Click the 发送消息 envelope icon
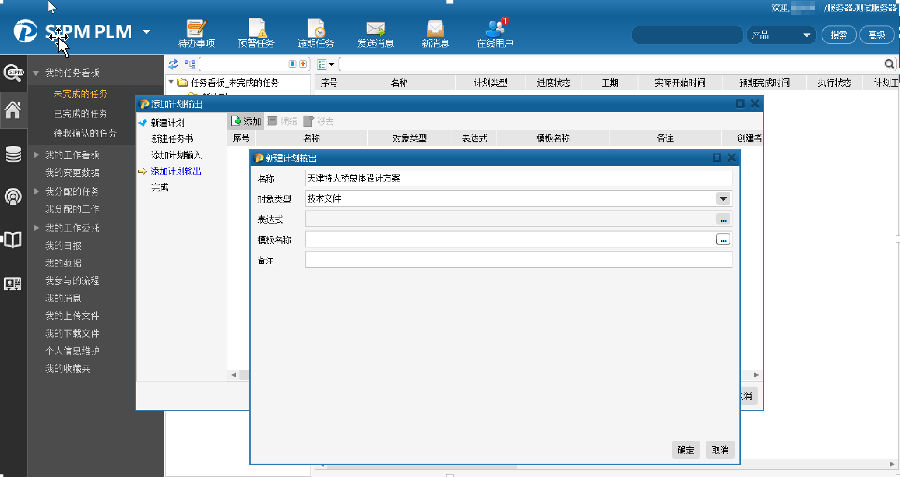The image size is (900, 477). click(x=375, y=32)
